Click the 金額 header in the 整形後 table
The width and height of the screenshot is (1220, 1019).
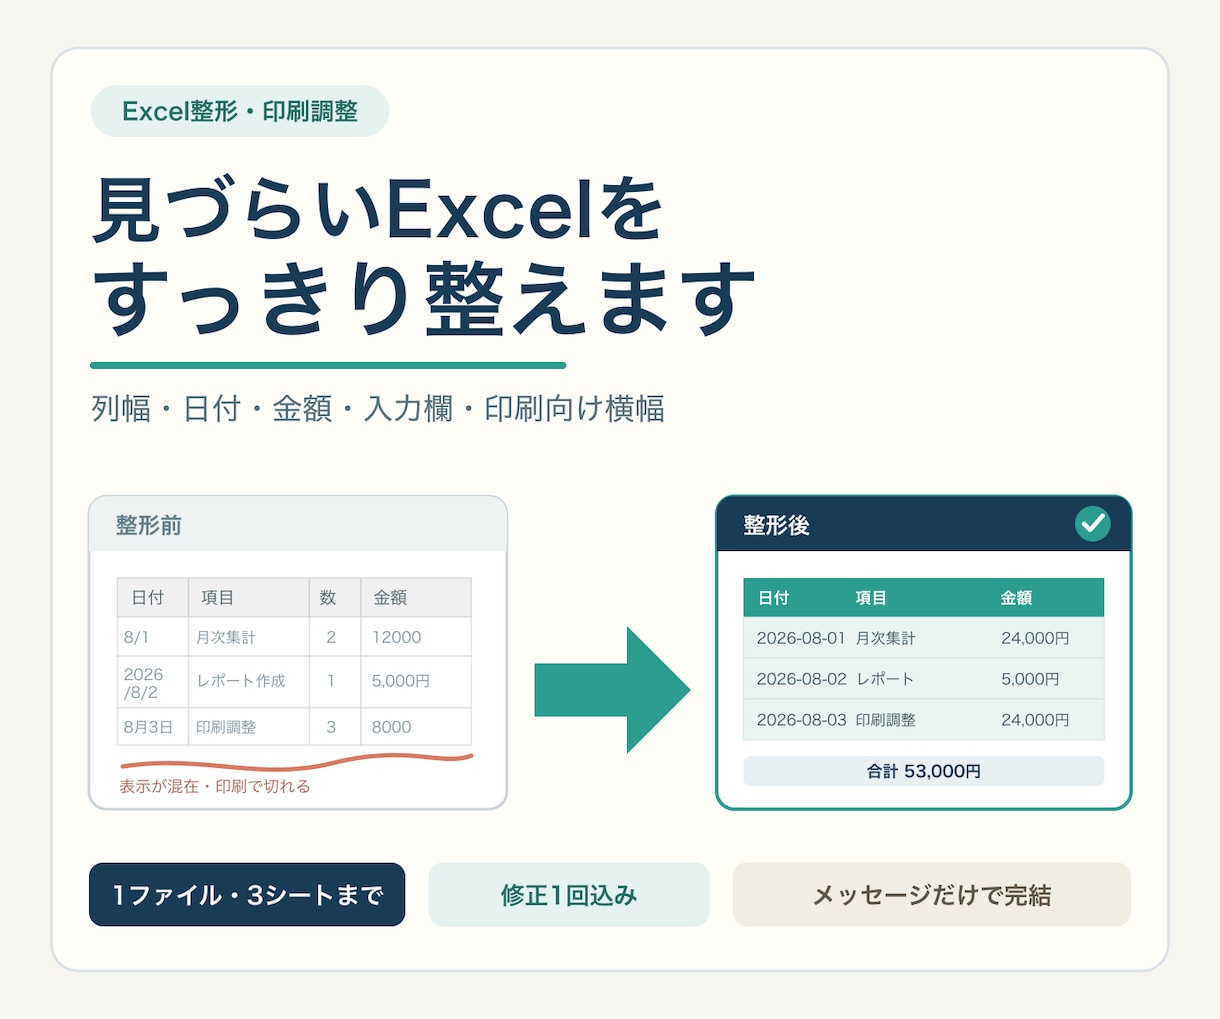(x=1016, y=598)
